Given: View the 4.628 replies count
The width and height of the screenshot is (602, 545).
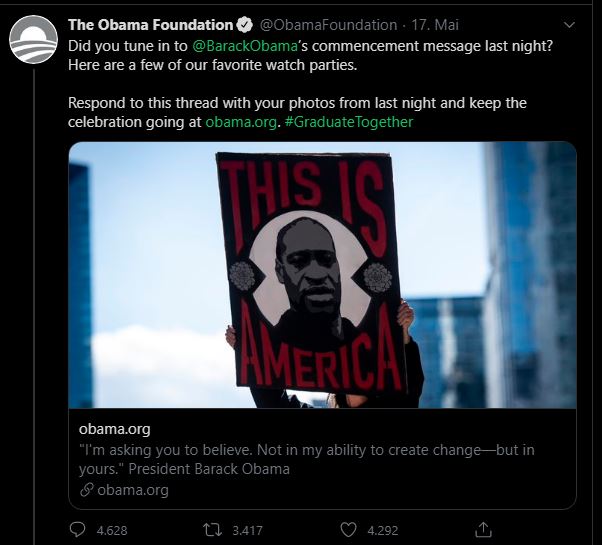Looking at the screenshot, I should pos(112,530).
